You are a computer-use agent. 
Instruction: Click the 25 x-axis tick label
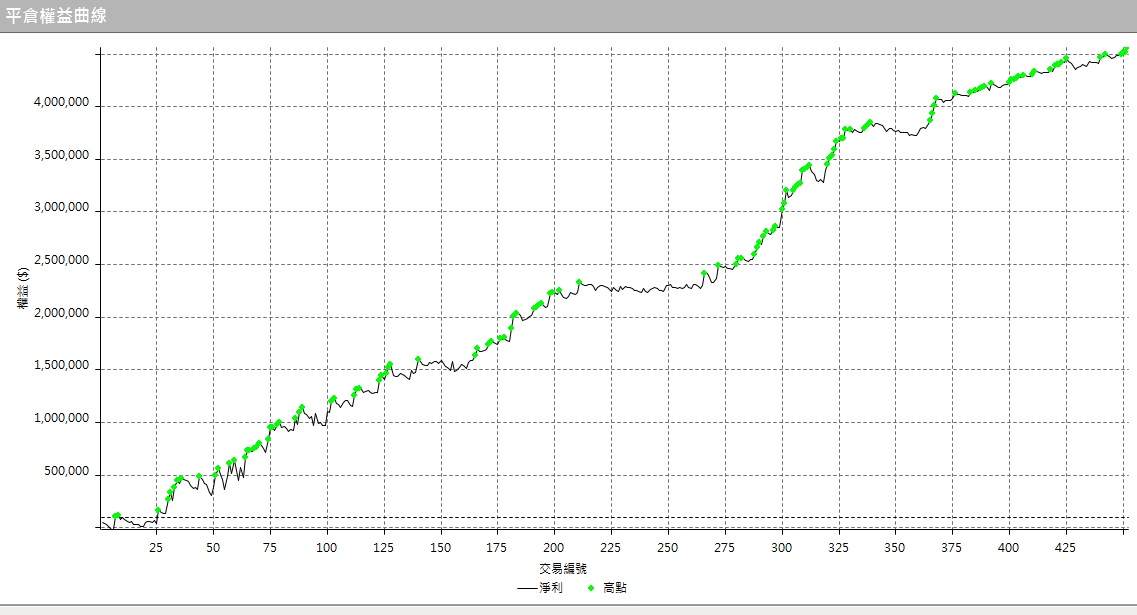click(156, 548)
